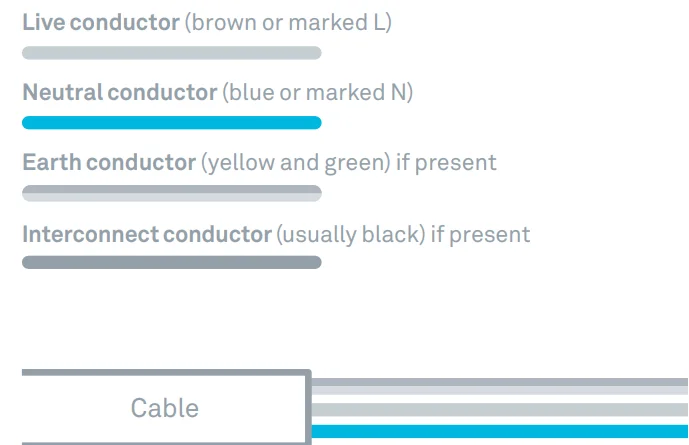Click the bold 'Neutral conductor' label
689x445 pixels.
tap(119, 93)
